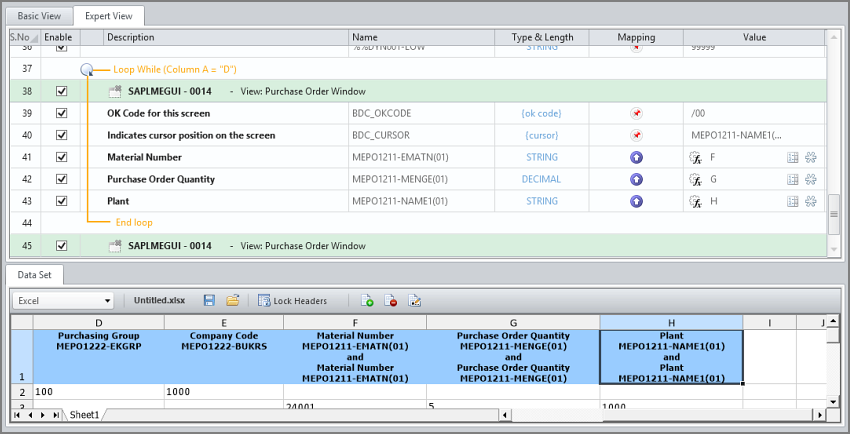Click the pin mapping icon for BDC_CURSOR
Image resolution: width=850 pixels, height=434 pixels.
pyautogui.click(x=636, y=135)
